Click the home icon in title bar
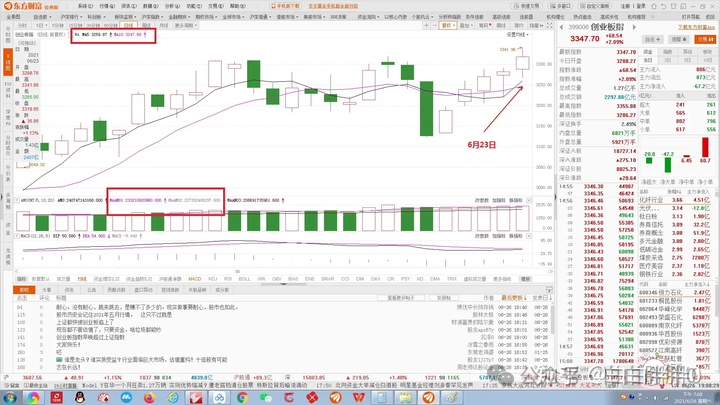 pos(654,6)
